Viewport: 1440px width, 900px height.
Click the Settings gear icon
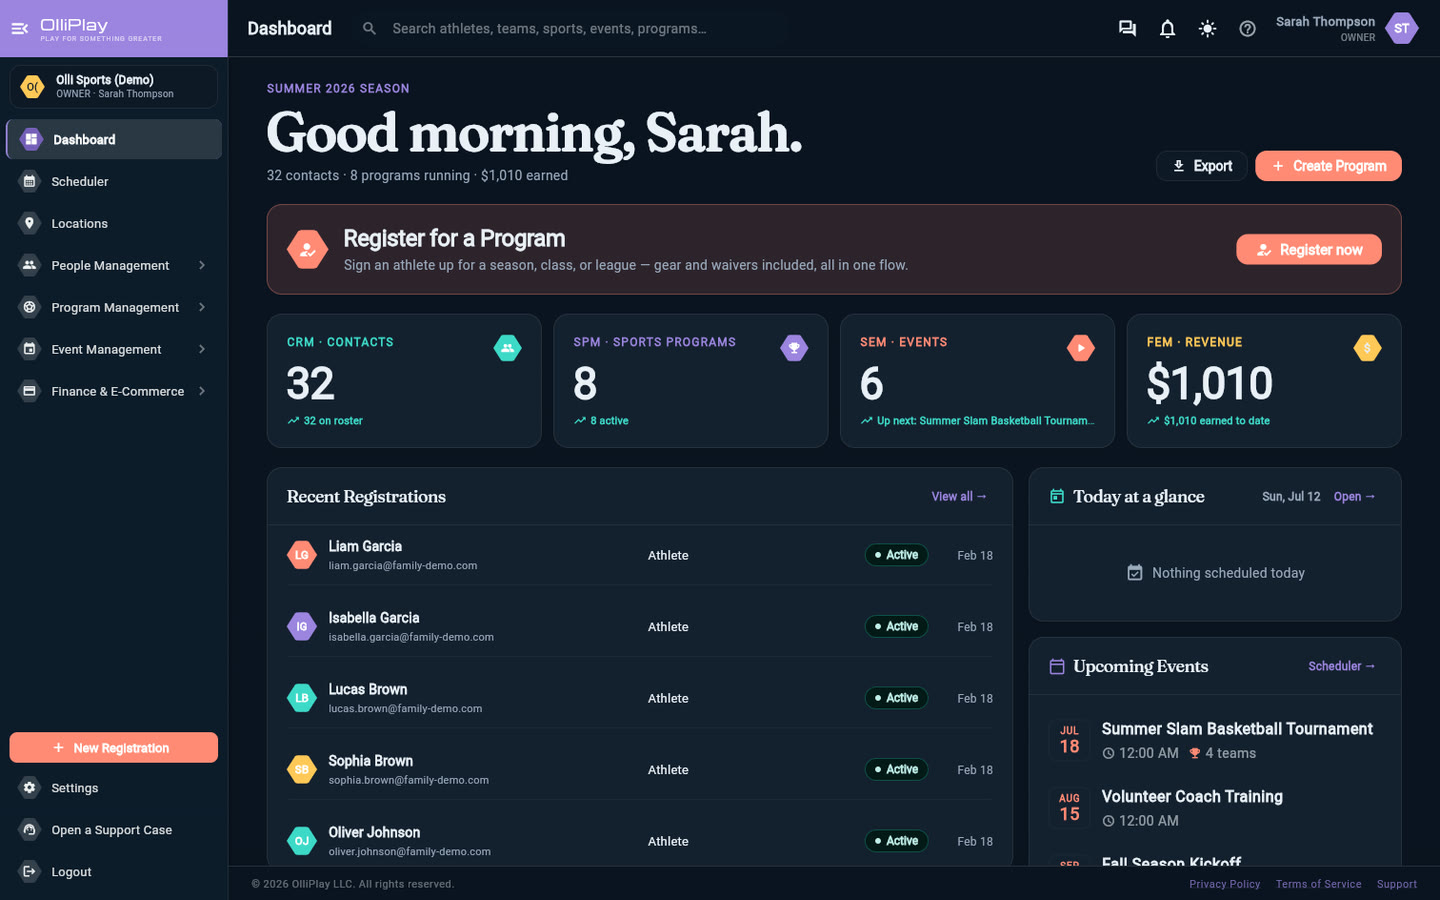click(x=29, y=788)
